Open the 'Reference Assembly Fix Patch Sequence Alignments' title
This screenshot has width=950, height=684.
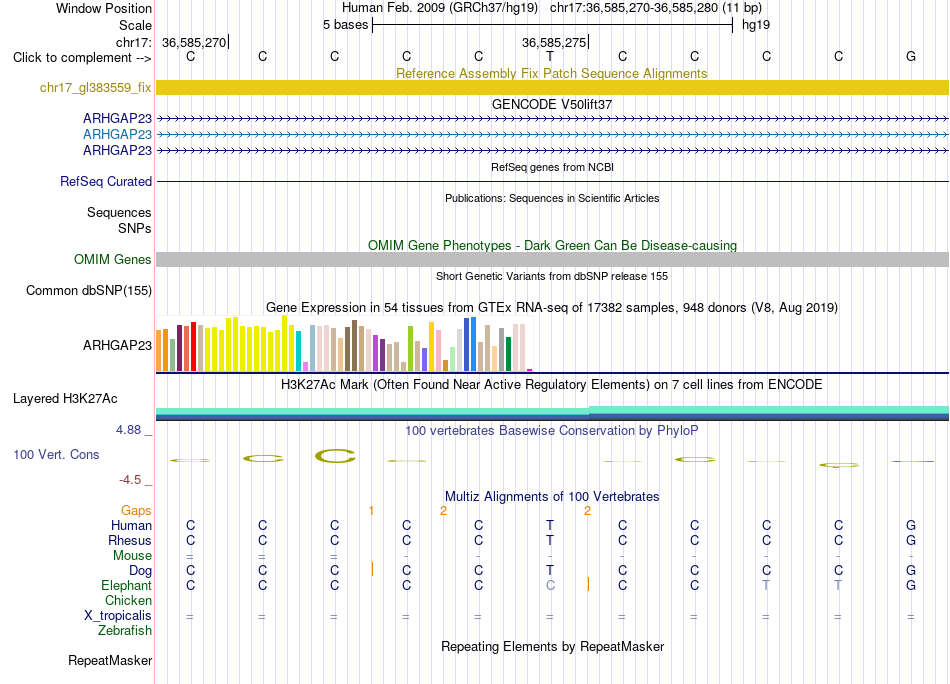point(551,73)
